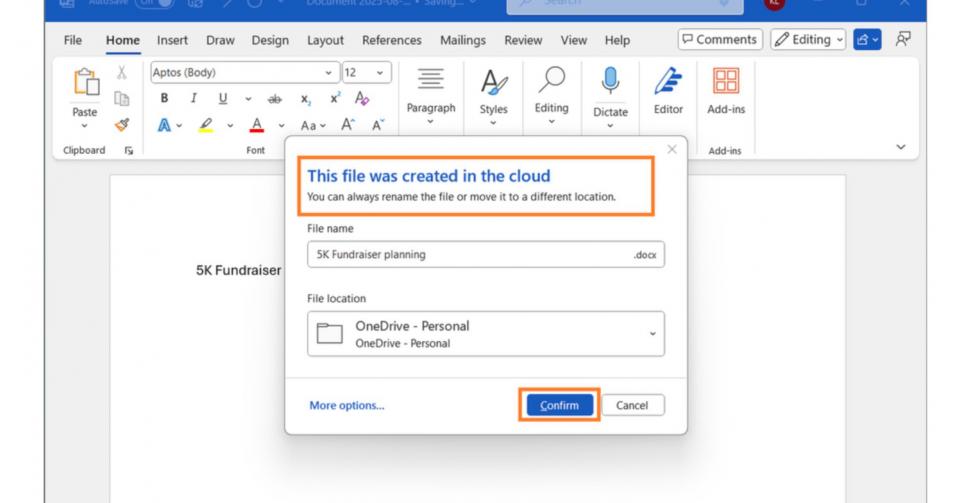Image resolution: width=962 pixels, height=503 pixels.
Task: Open the Review tab
Action: 523,40
